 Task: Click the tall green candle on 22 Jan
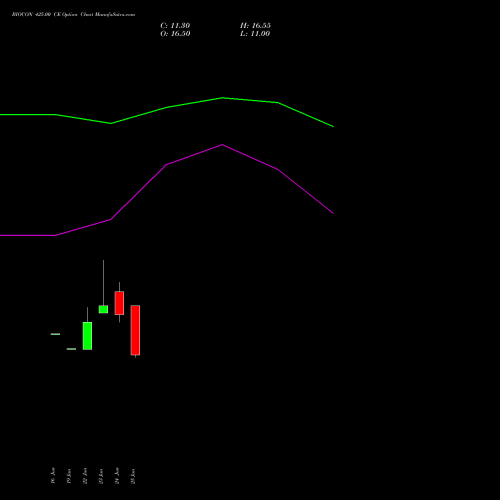pyautogui.click(x=87, y=336)
